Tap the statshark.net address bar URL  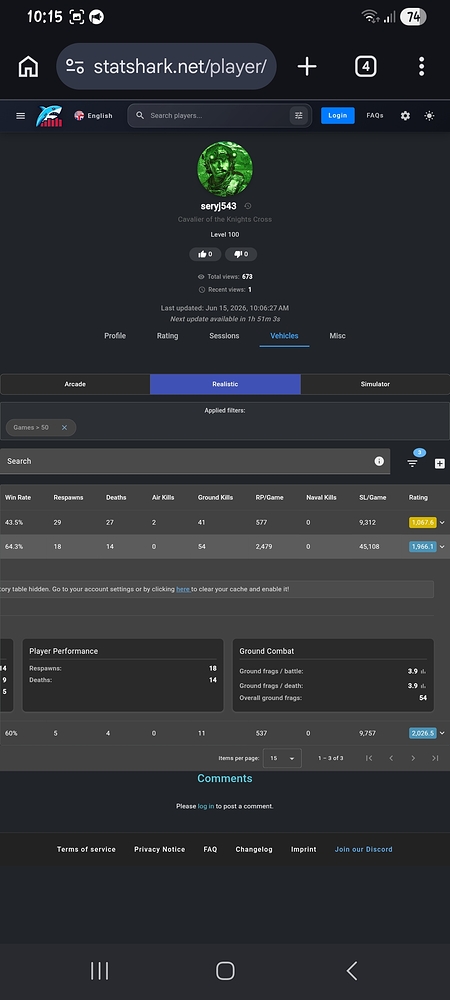point(180,66)
